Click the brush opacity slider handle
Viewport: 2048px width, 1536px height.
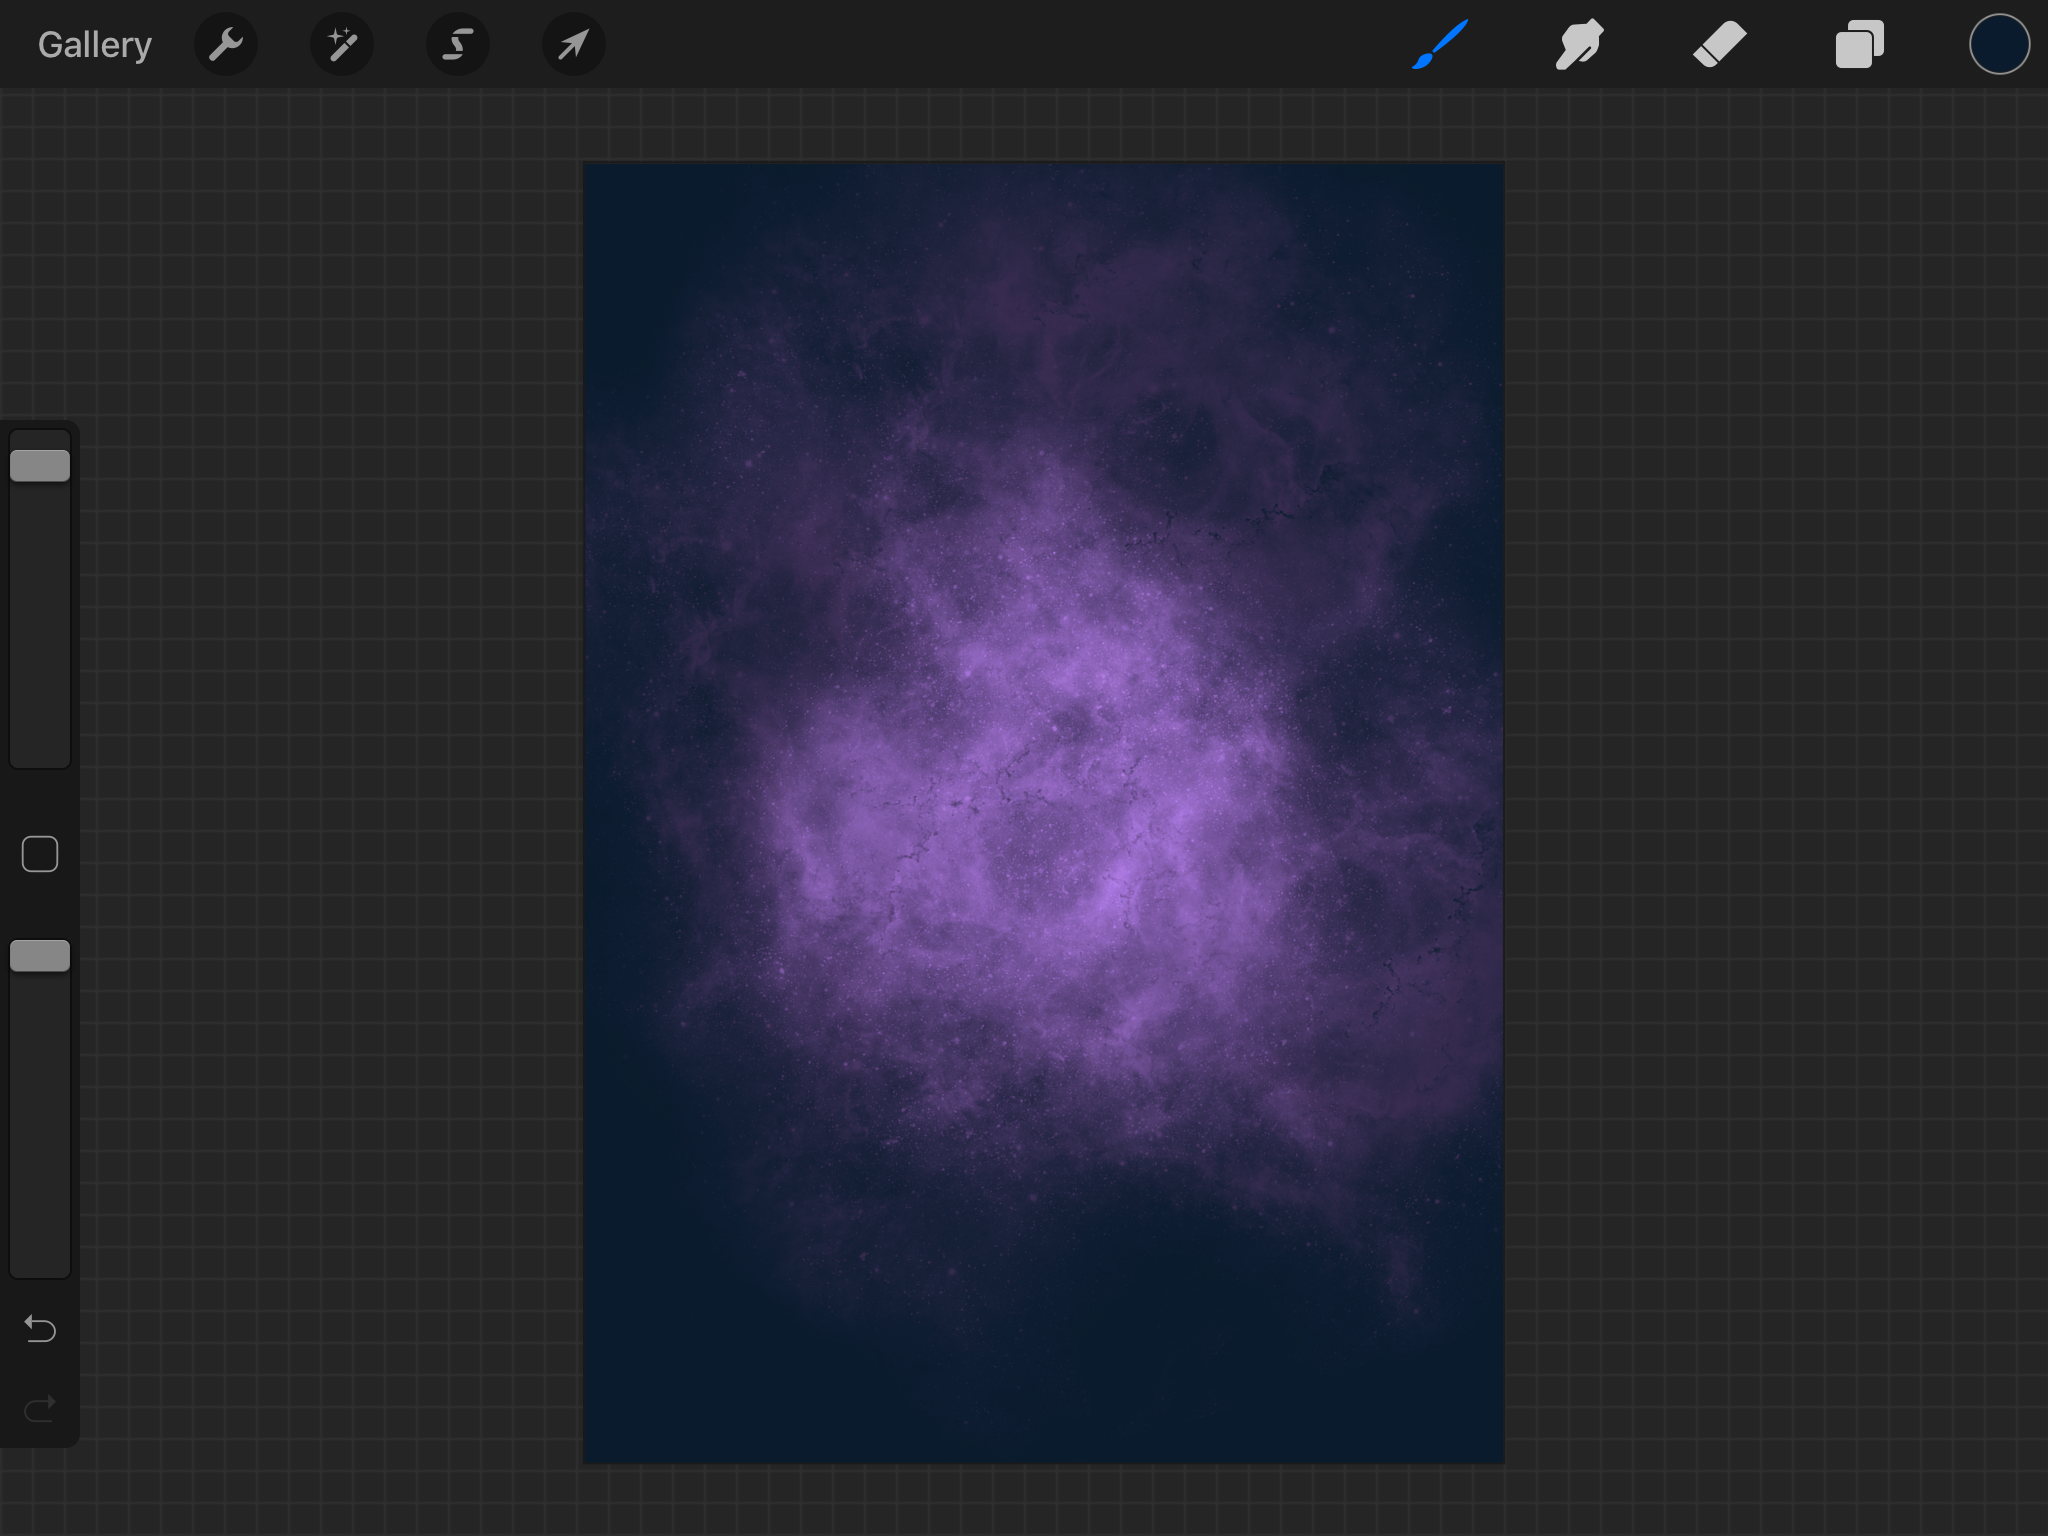[x=40, y=956]
